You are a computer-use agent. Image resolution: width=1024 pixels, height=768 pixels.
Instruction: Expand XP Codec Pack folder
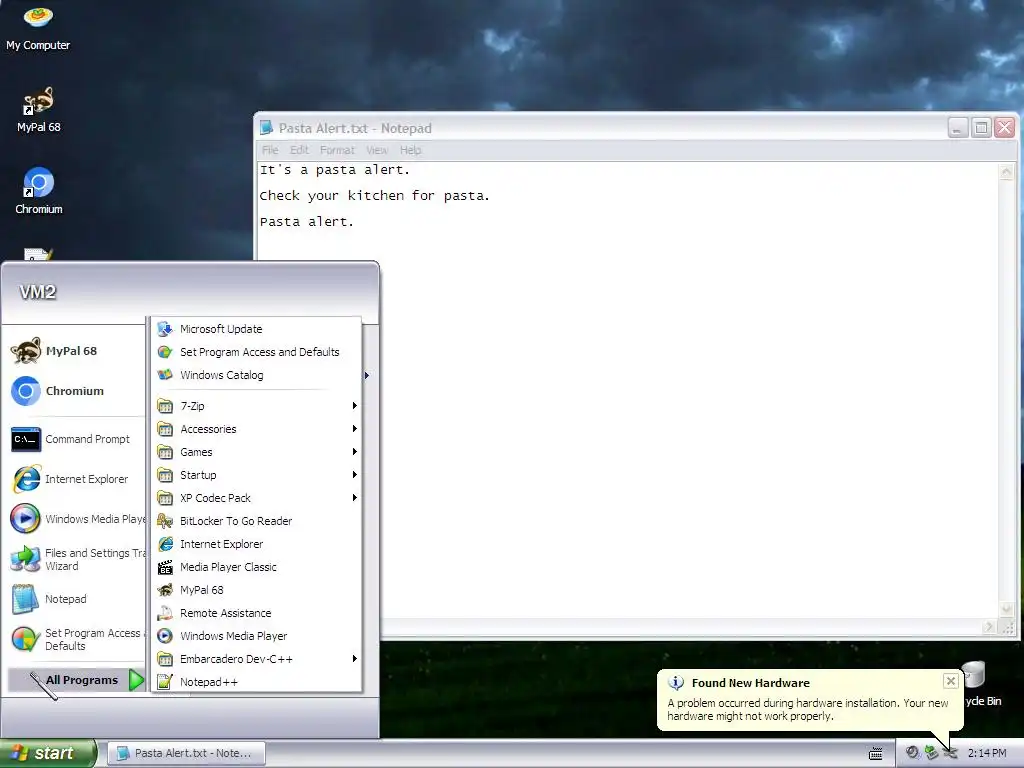[256, 498]
